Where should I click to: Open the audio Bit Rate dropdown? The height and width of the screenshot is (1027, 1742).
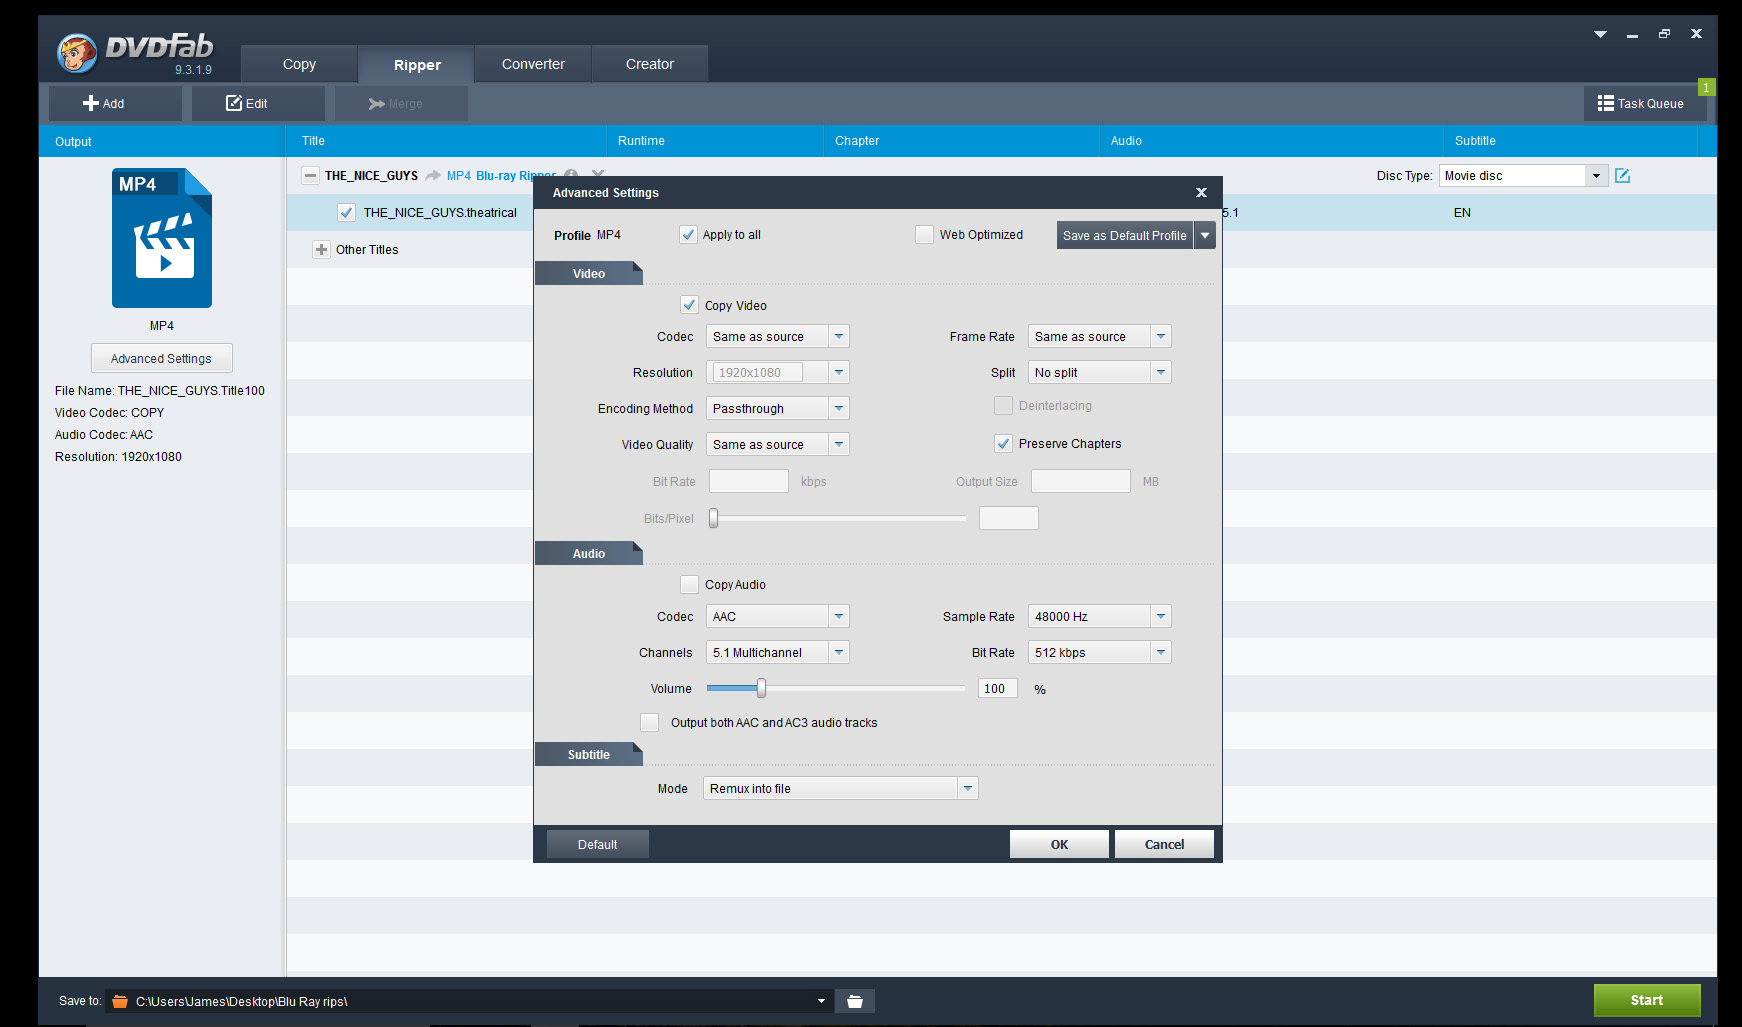(x=1099, y=653)
